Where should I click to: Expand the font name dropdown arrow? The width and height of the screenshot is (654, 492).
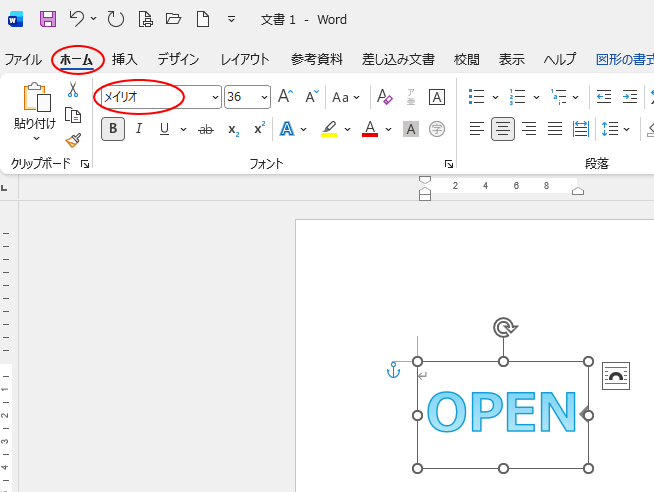pos(215,97)
